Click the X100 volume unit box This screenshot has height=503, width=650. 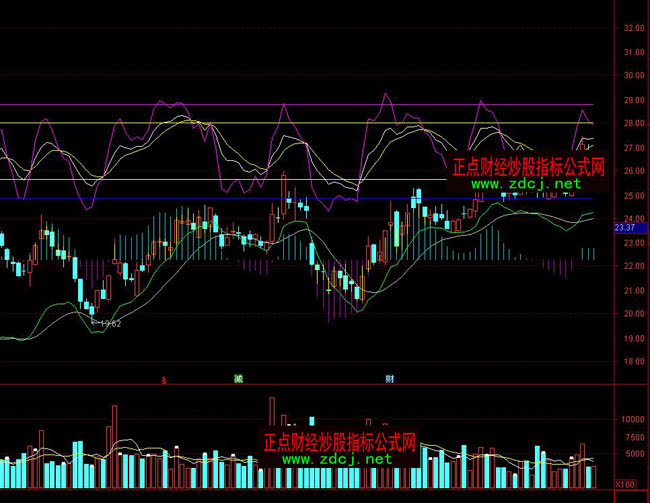click(x=625, y=484)
